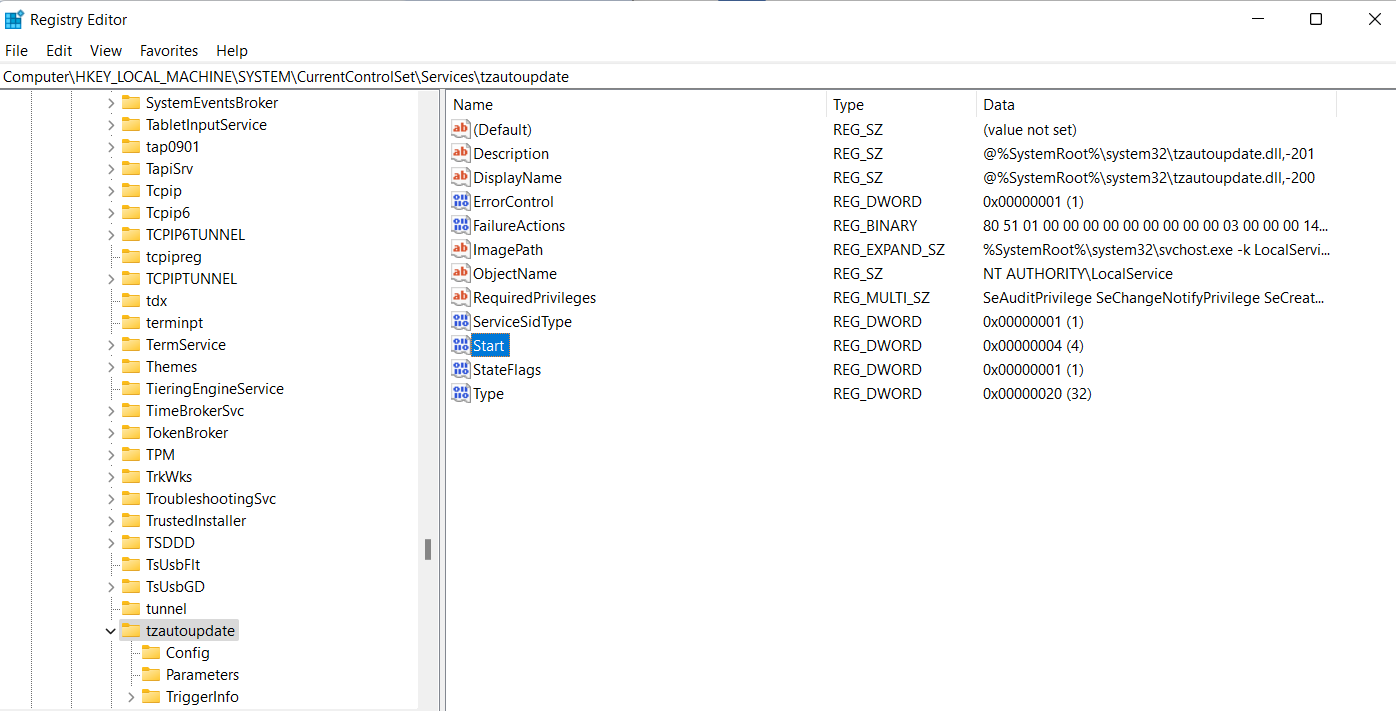Click the Registry Editor app icon in title bar
Screen dimensions: 1396x711
tap(15, 19)
